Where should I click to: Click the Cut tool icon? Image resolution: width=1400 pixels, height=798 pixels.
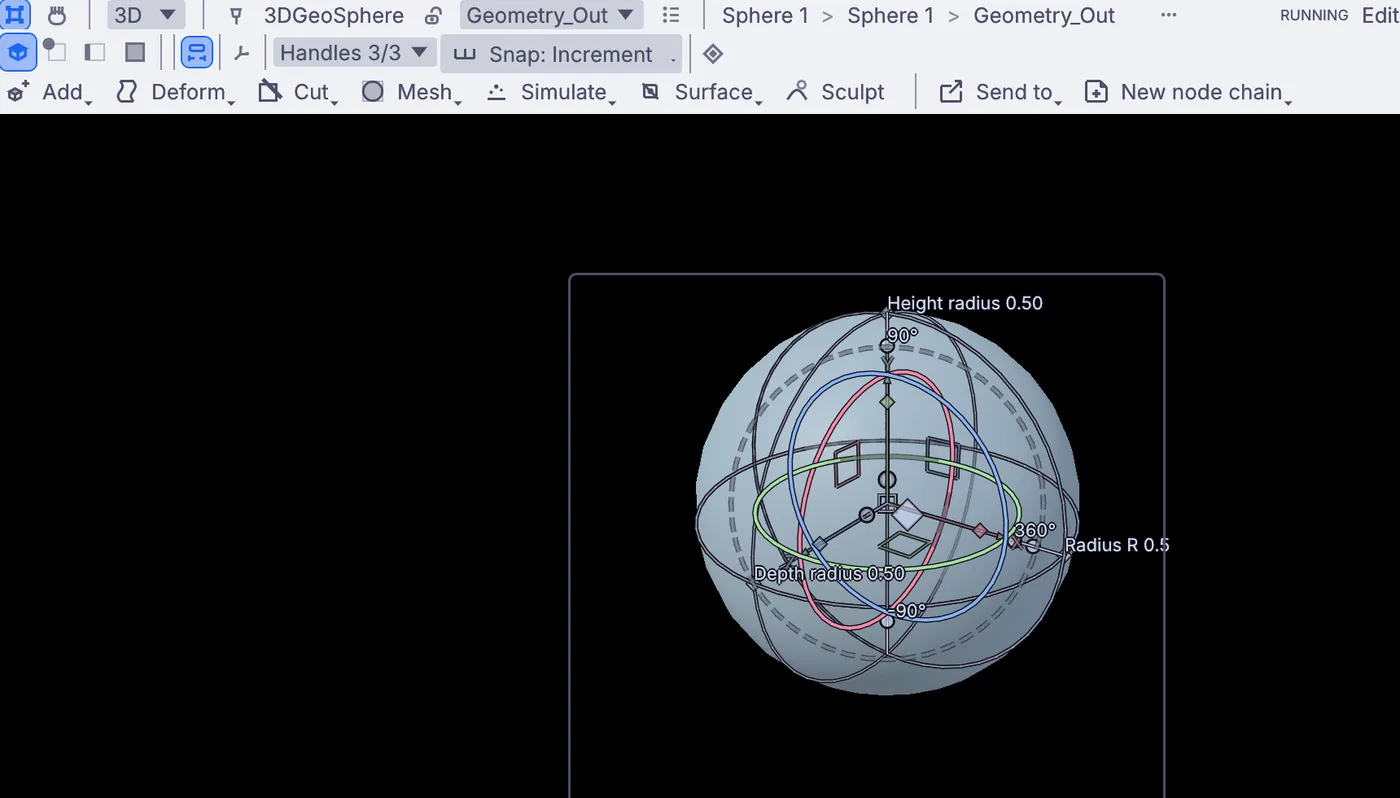point(270,92)
